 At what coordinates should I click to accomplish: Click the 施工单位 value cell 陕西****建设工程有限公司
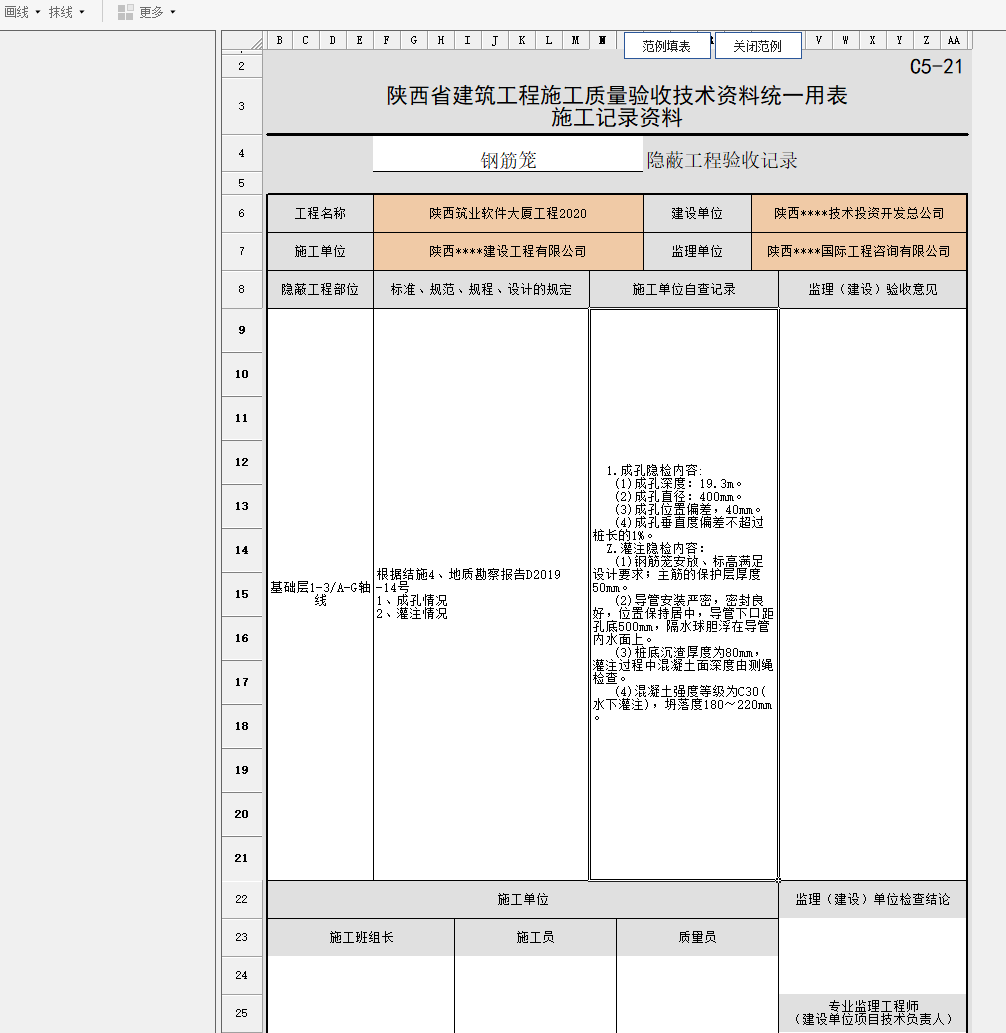point(508,251)
